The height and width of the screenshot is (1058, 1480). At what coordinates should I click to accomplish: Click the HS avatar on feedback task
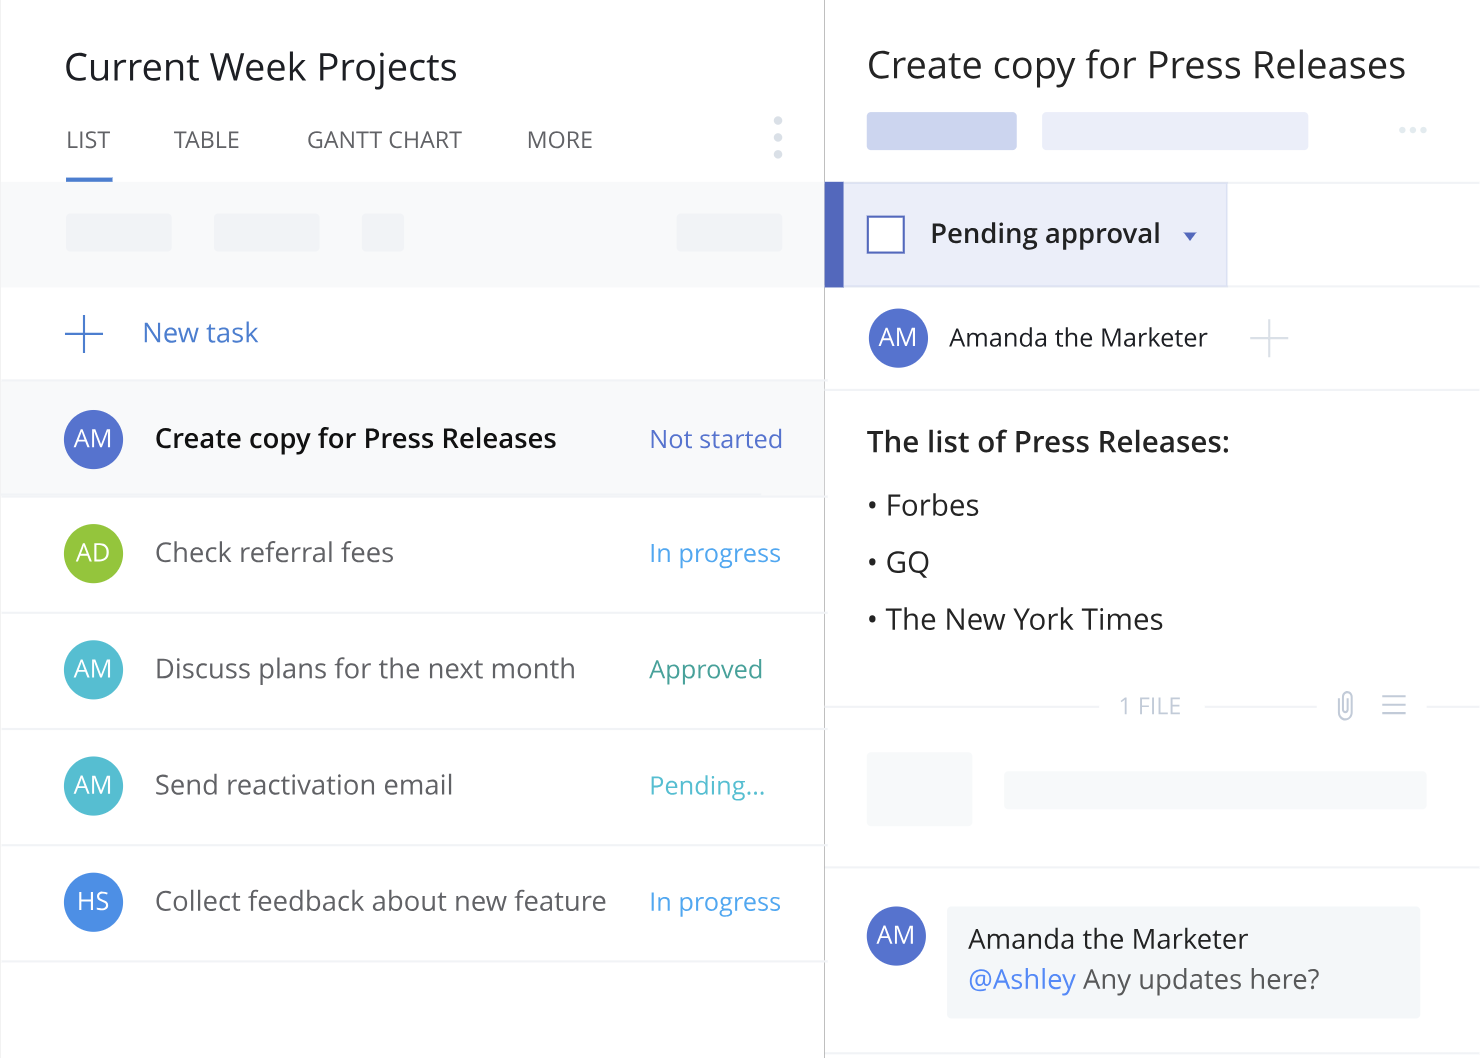pos(93,902)
